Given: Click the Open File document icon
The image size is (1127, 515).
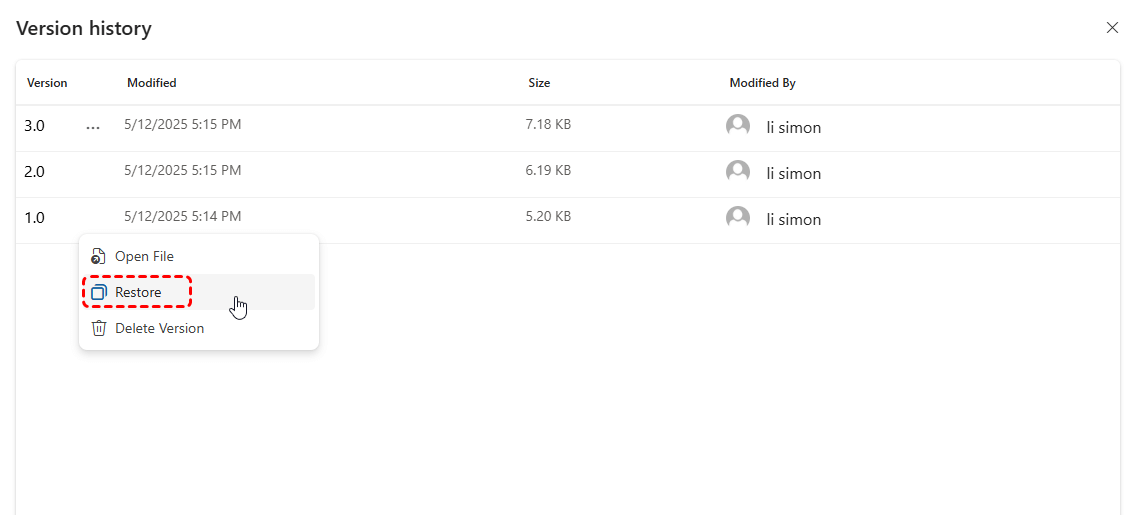Looking at the screenshot, I should pos(98,256).
